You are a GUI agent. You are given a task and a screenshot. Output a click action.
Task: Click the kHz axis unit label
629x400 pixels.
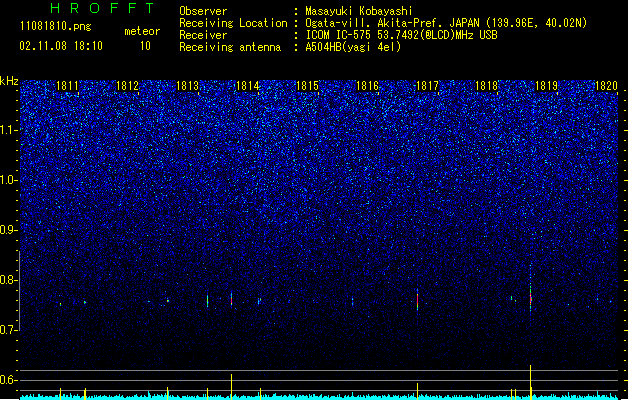click(9, 81)
